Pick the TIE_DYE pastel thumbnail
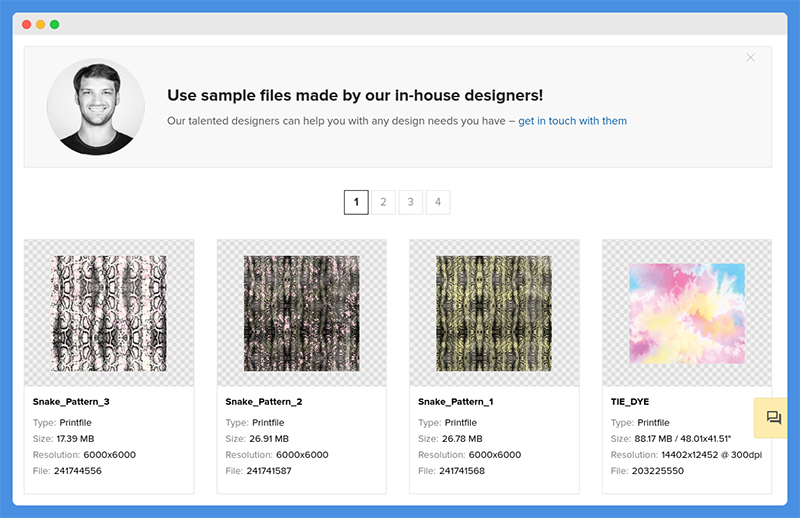The width and height of the screenshot is (800, 518). click(687, 313)
